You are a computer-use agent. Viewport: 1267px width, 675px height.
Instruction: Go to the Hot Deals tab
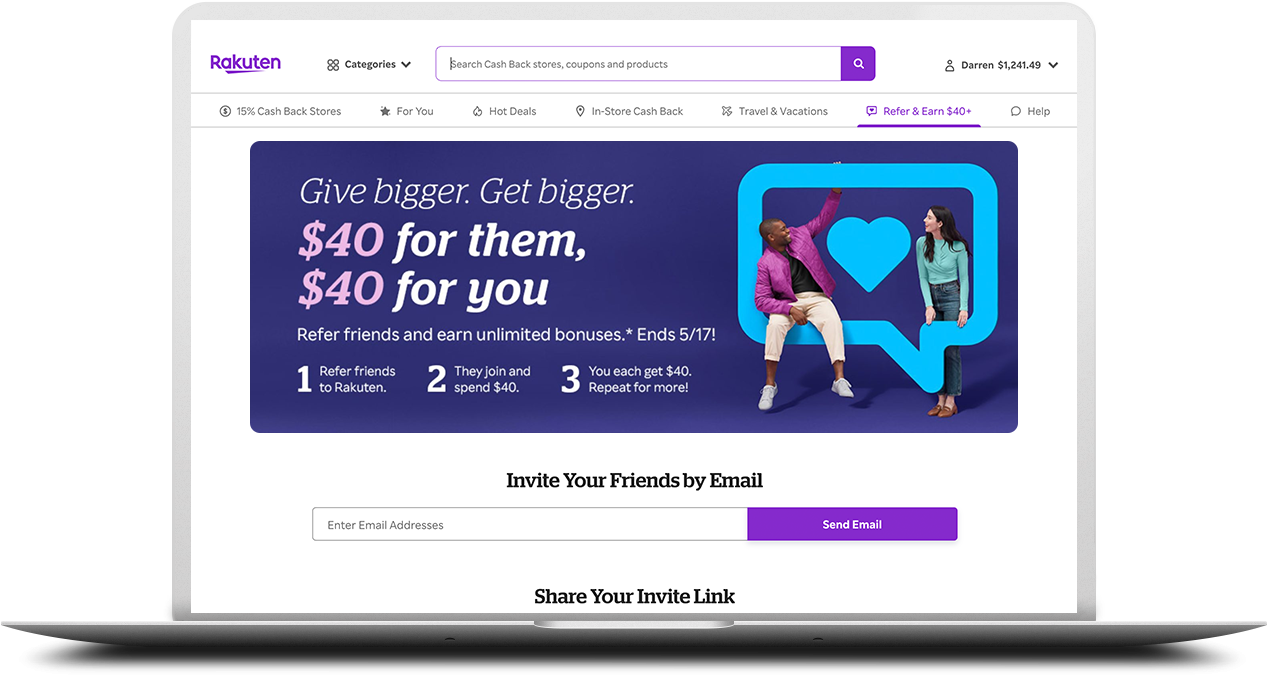pos(505,111)
